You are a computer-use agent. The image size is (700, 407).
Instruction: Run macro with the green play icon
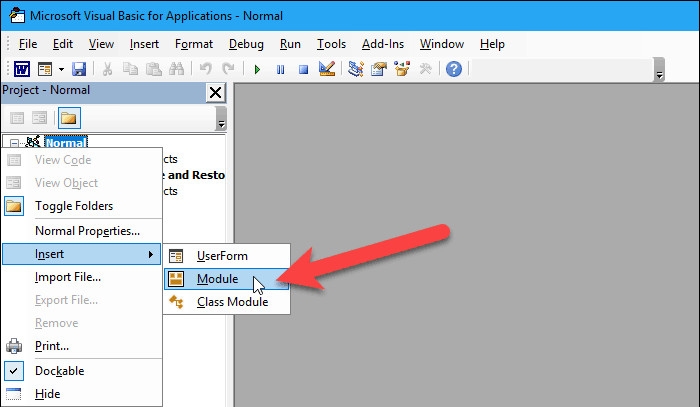click(257, 70)
